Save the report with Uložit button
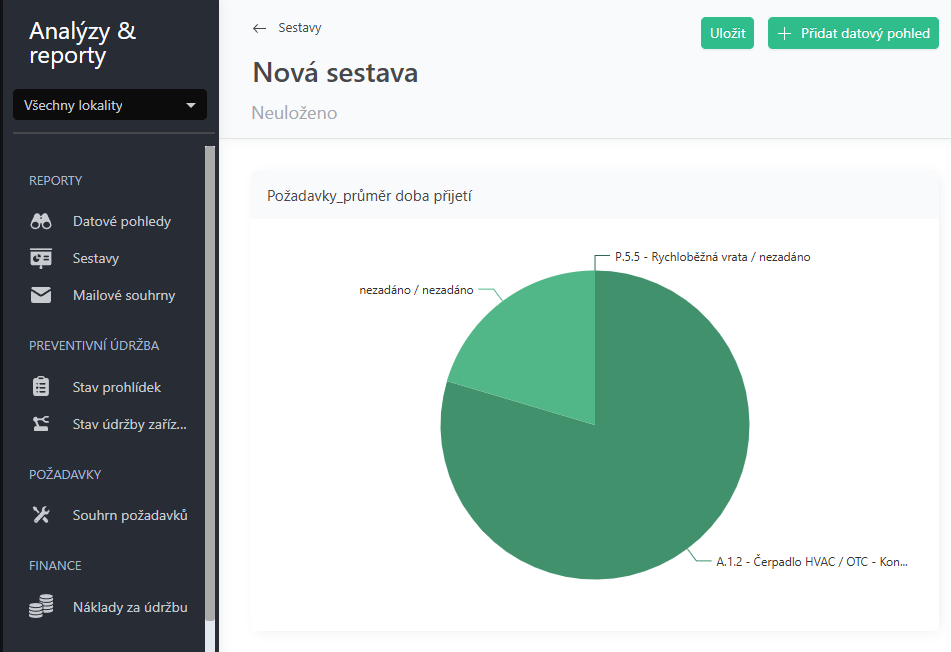This screenshot has height=652, width=951. [x=727, y=33]
